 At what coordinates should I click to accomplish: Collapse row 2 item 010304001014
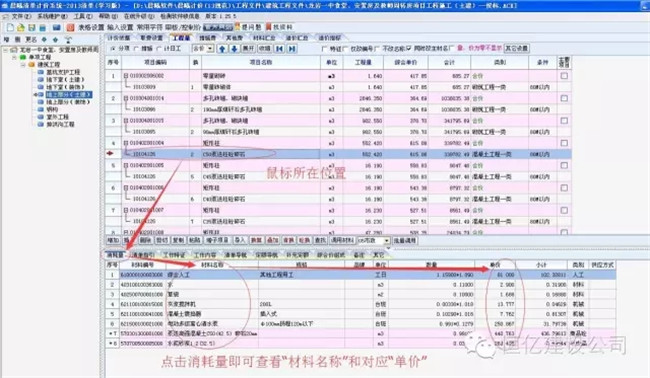[x=126, y=98]
